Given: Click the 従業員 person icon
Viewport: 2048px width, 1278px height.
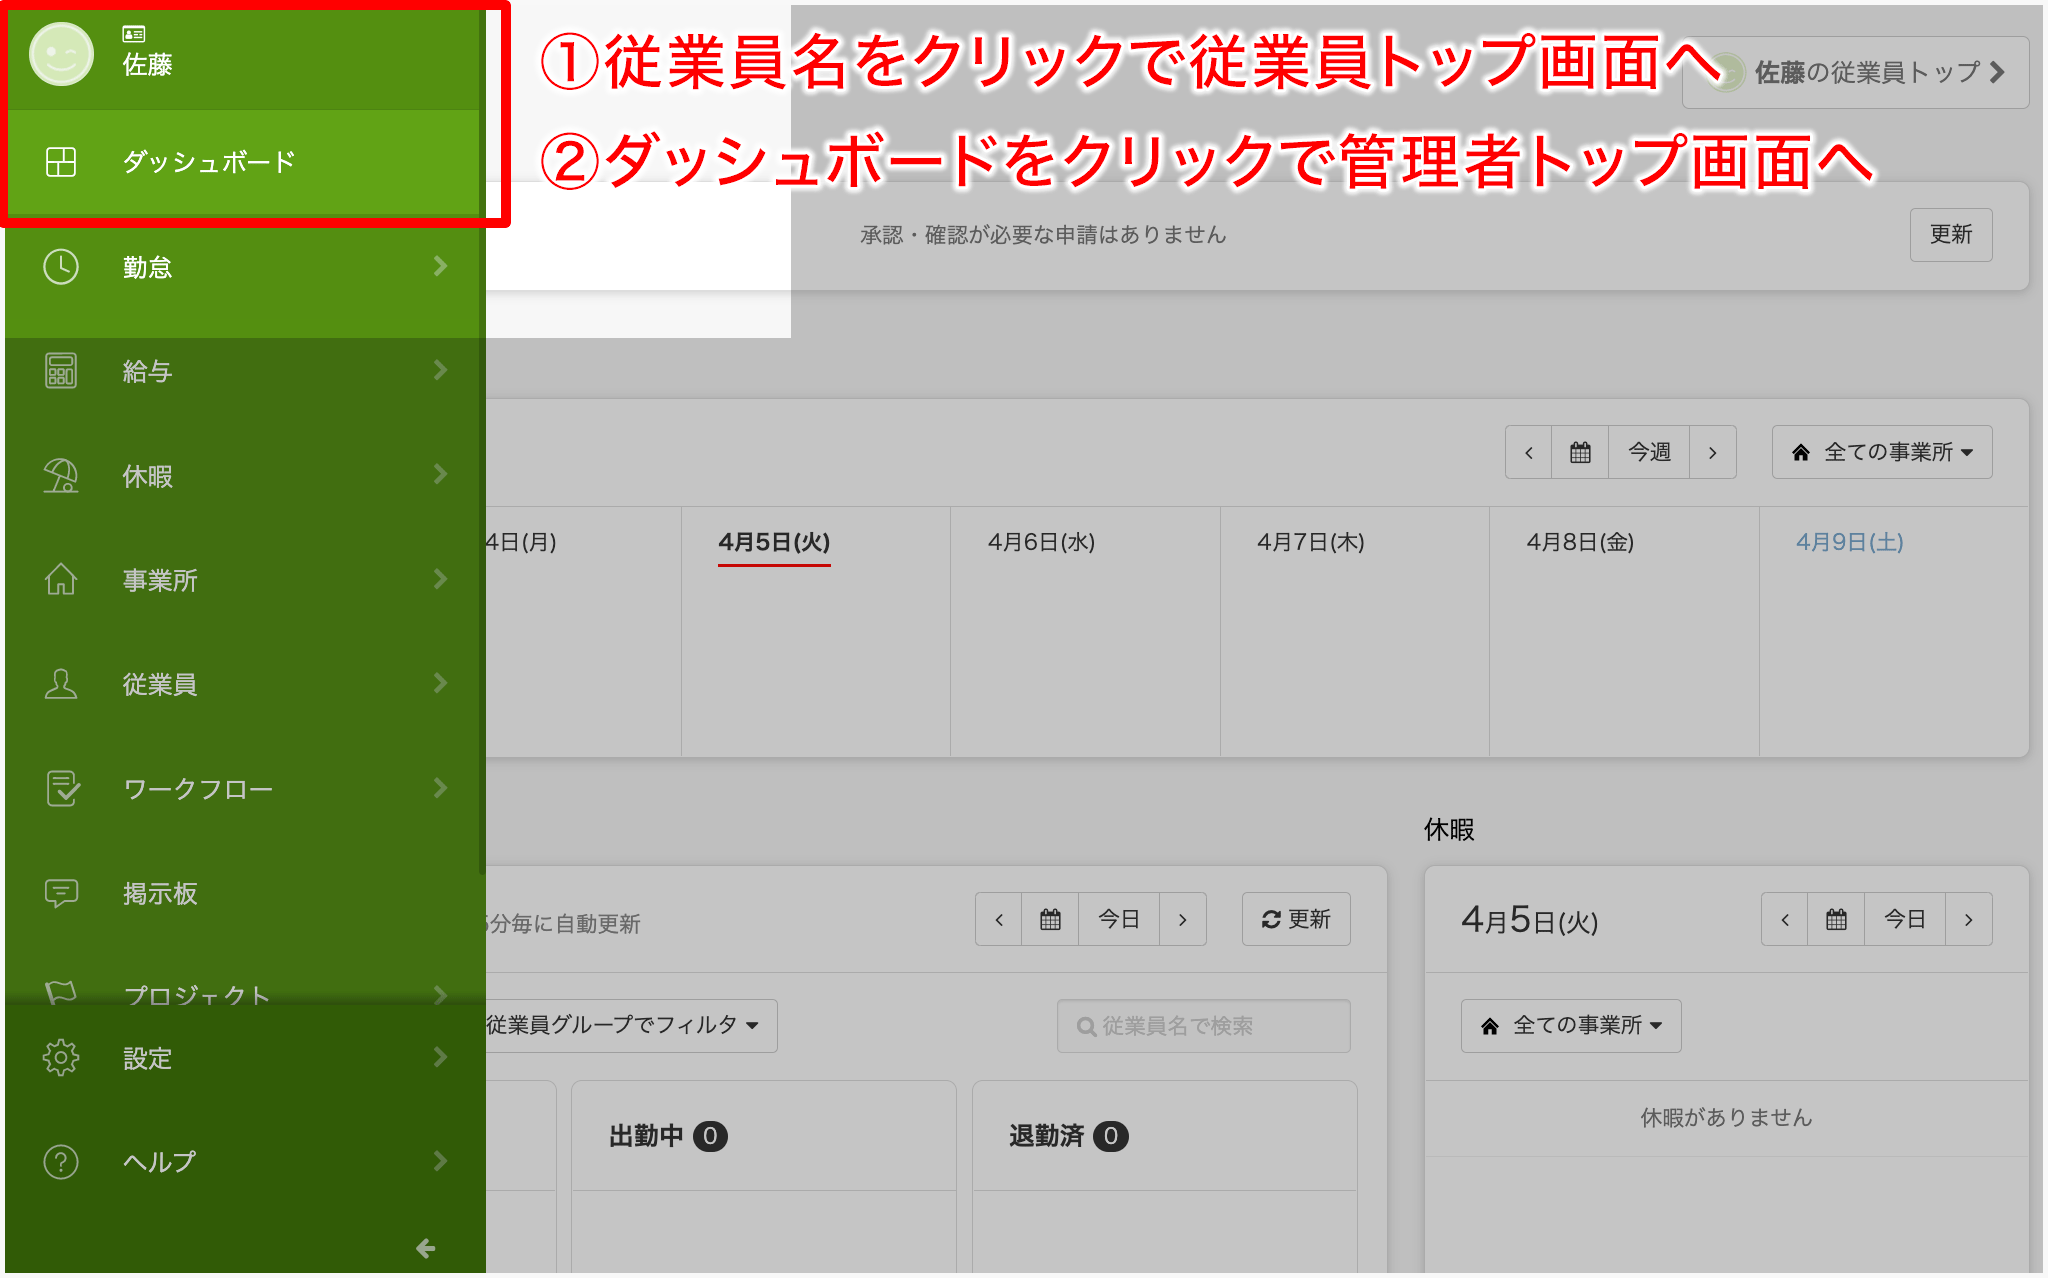Looking at the screenshot, I should click(61, 684).
